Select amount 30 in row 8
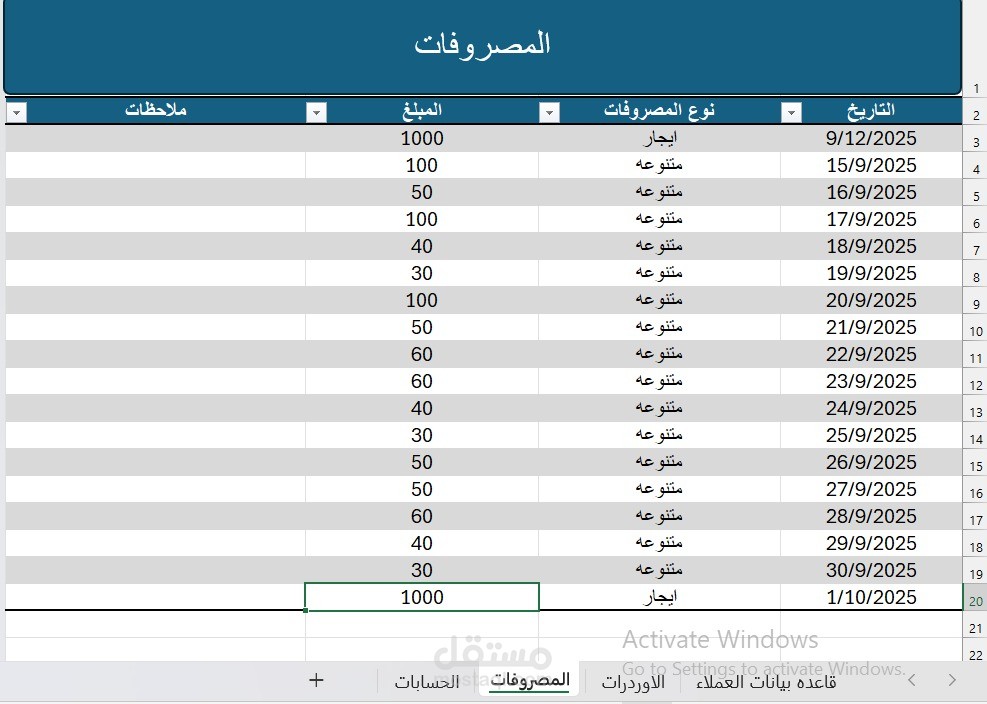The width and height of the screenshot is (987, 704). [422, 273]
